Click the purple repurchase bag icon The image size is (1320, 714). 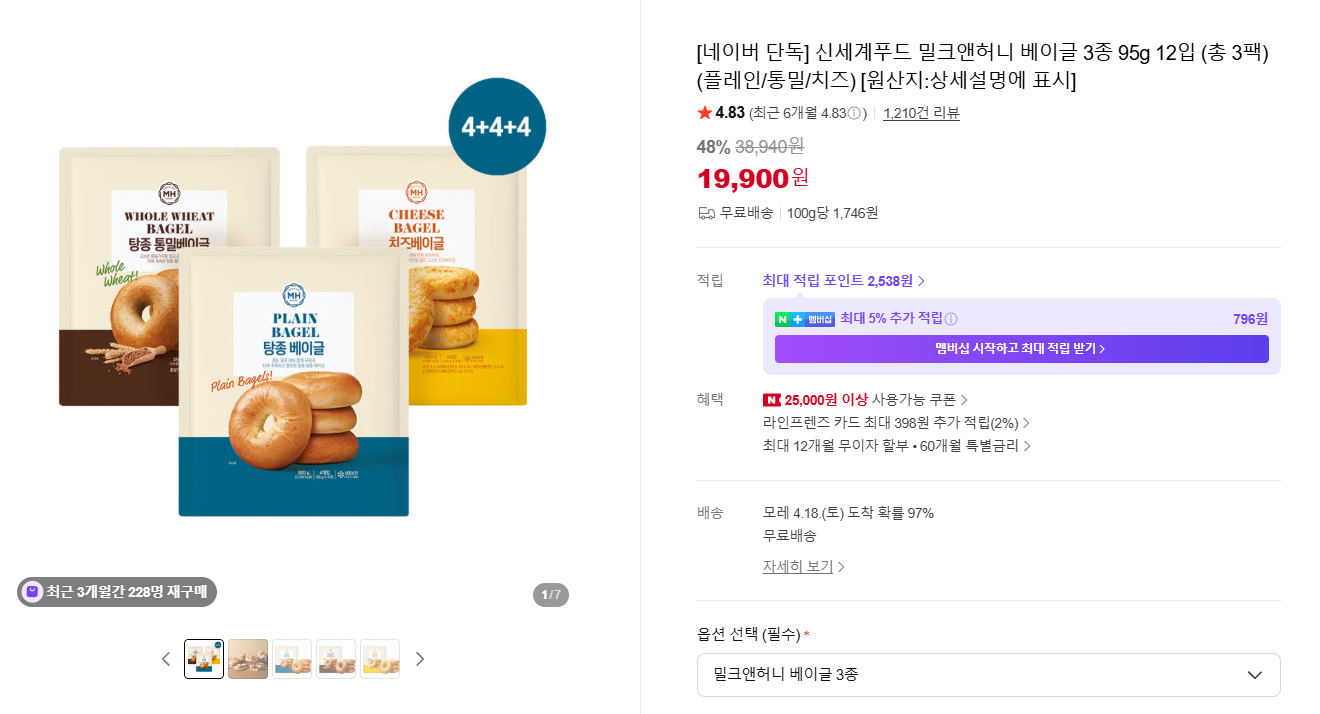[x=32, y=592]
